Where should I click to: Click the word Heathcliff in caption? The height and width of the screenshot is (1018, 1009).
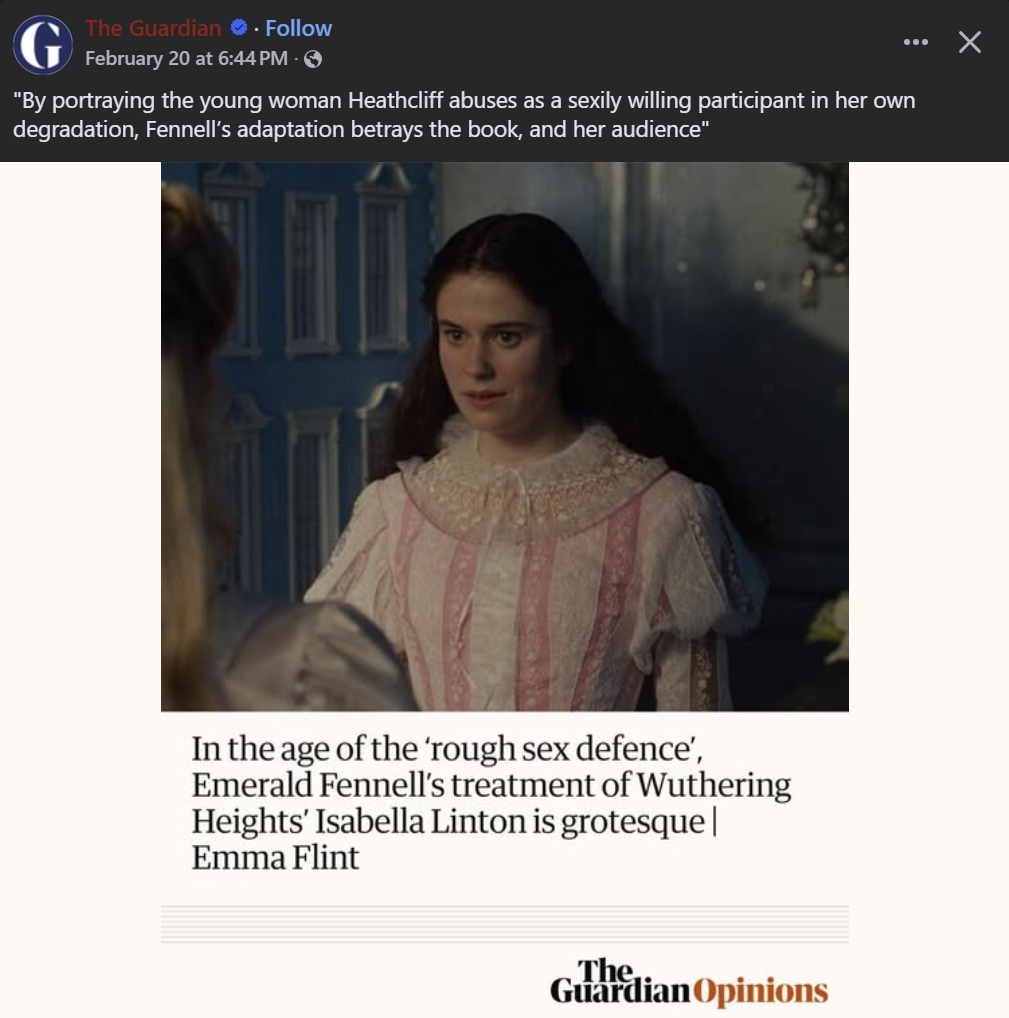(x=395, y=101)
